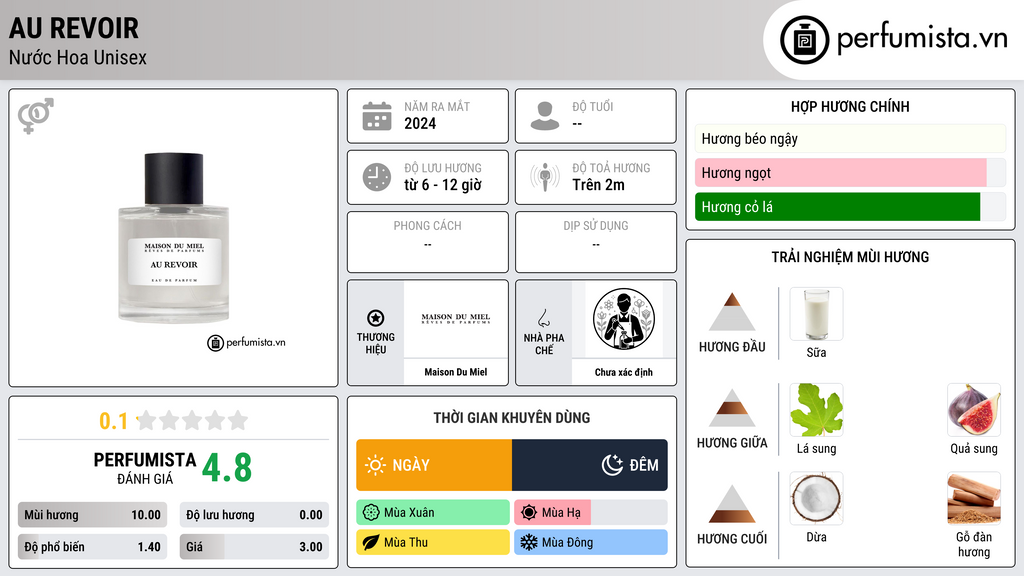Select the Mùa Xuân season bar
1024x576 pixels.
(x=433, y=512)
